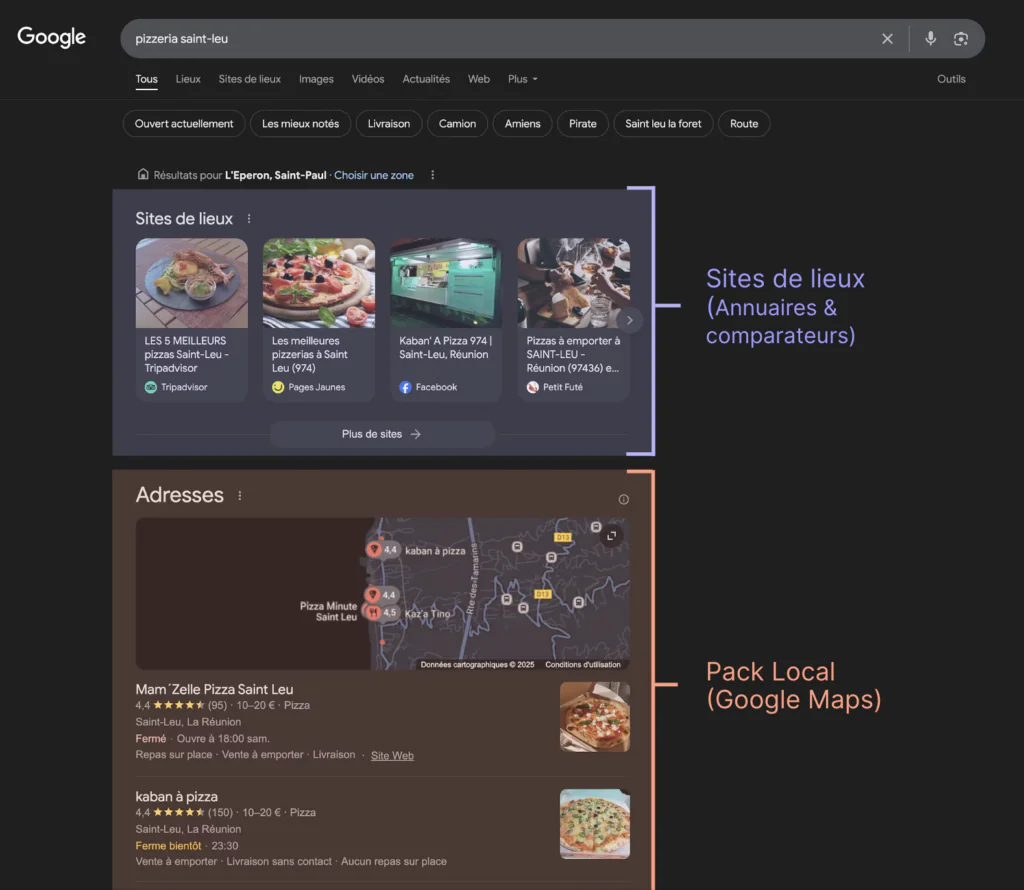Click the info icon in Adresses panel

pos(624,500)
